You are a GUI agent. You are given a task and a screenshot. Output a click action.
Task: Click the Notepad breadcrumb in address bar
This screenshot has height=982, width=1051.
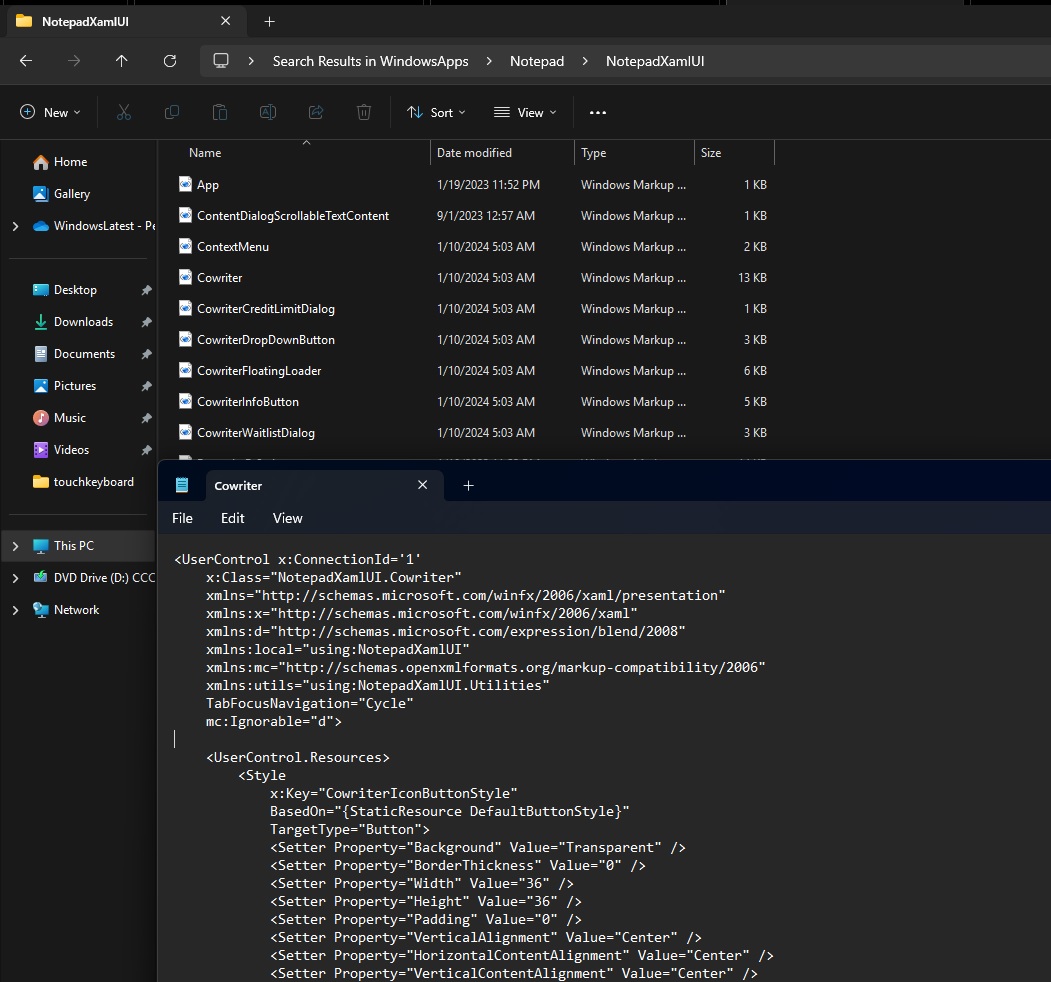click(537, 61)
